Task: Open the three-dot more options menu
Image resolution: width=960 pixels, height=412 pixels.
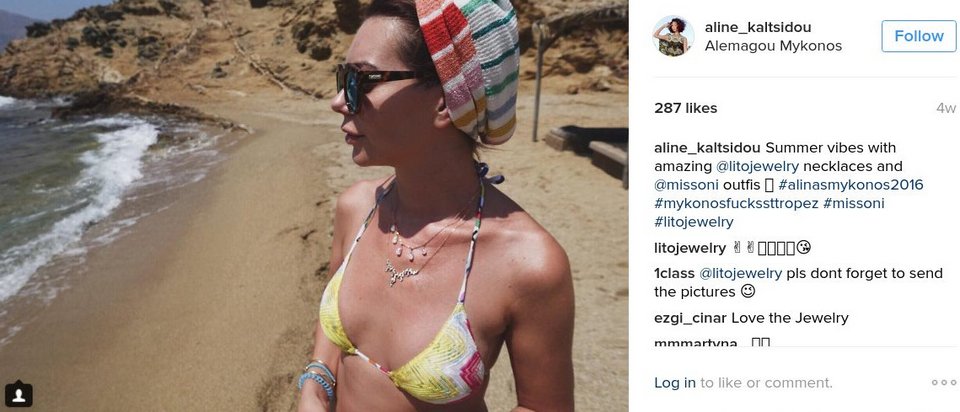Action: click(943, 383)
